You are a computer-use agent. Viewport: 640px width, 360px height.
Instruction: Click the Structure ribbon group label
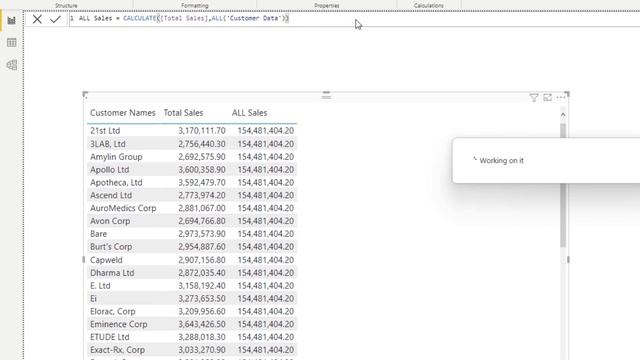click(x=66, y=6)
